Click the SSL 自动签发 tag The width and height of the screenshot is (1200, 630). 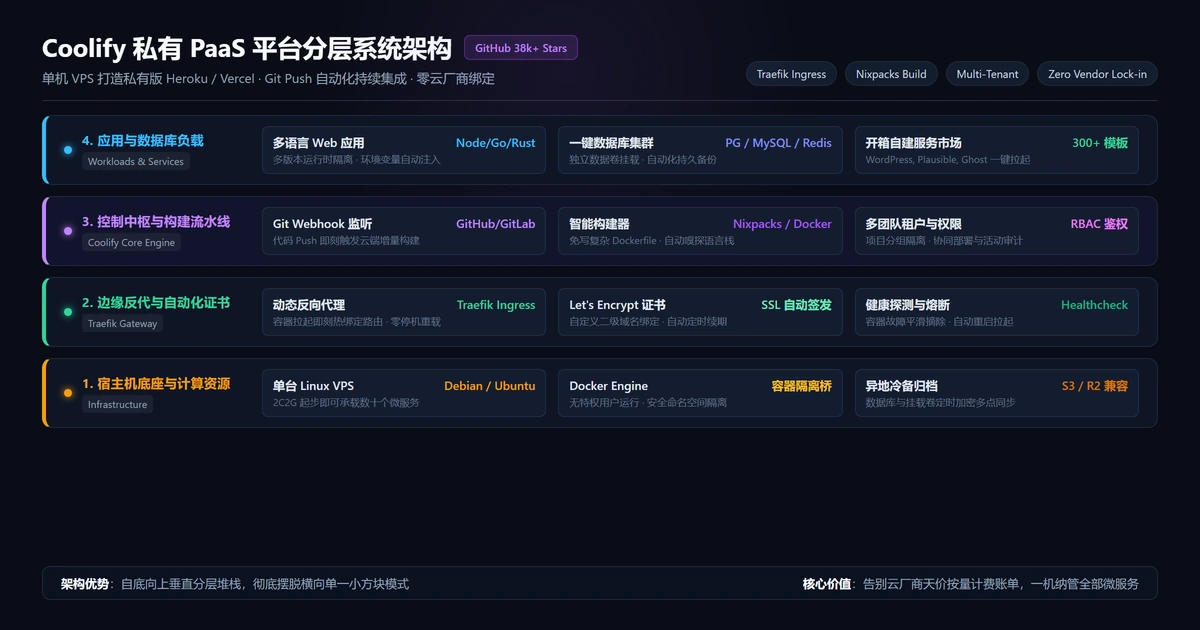(x=797, y=305)
